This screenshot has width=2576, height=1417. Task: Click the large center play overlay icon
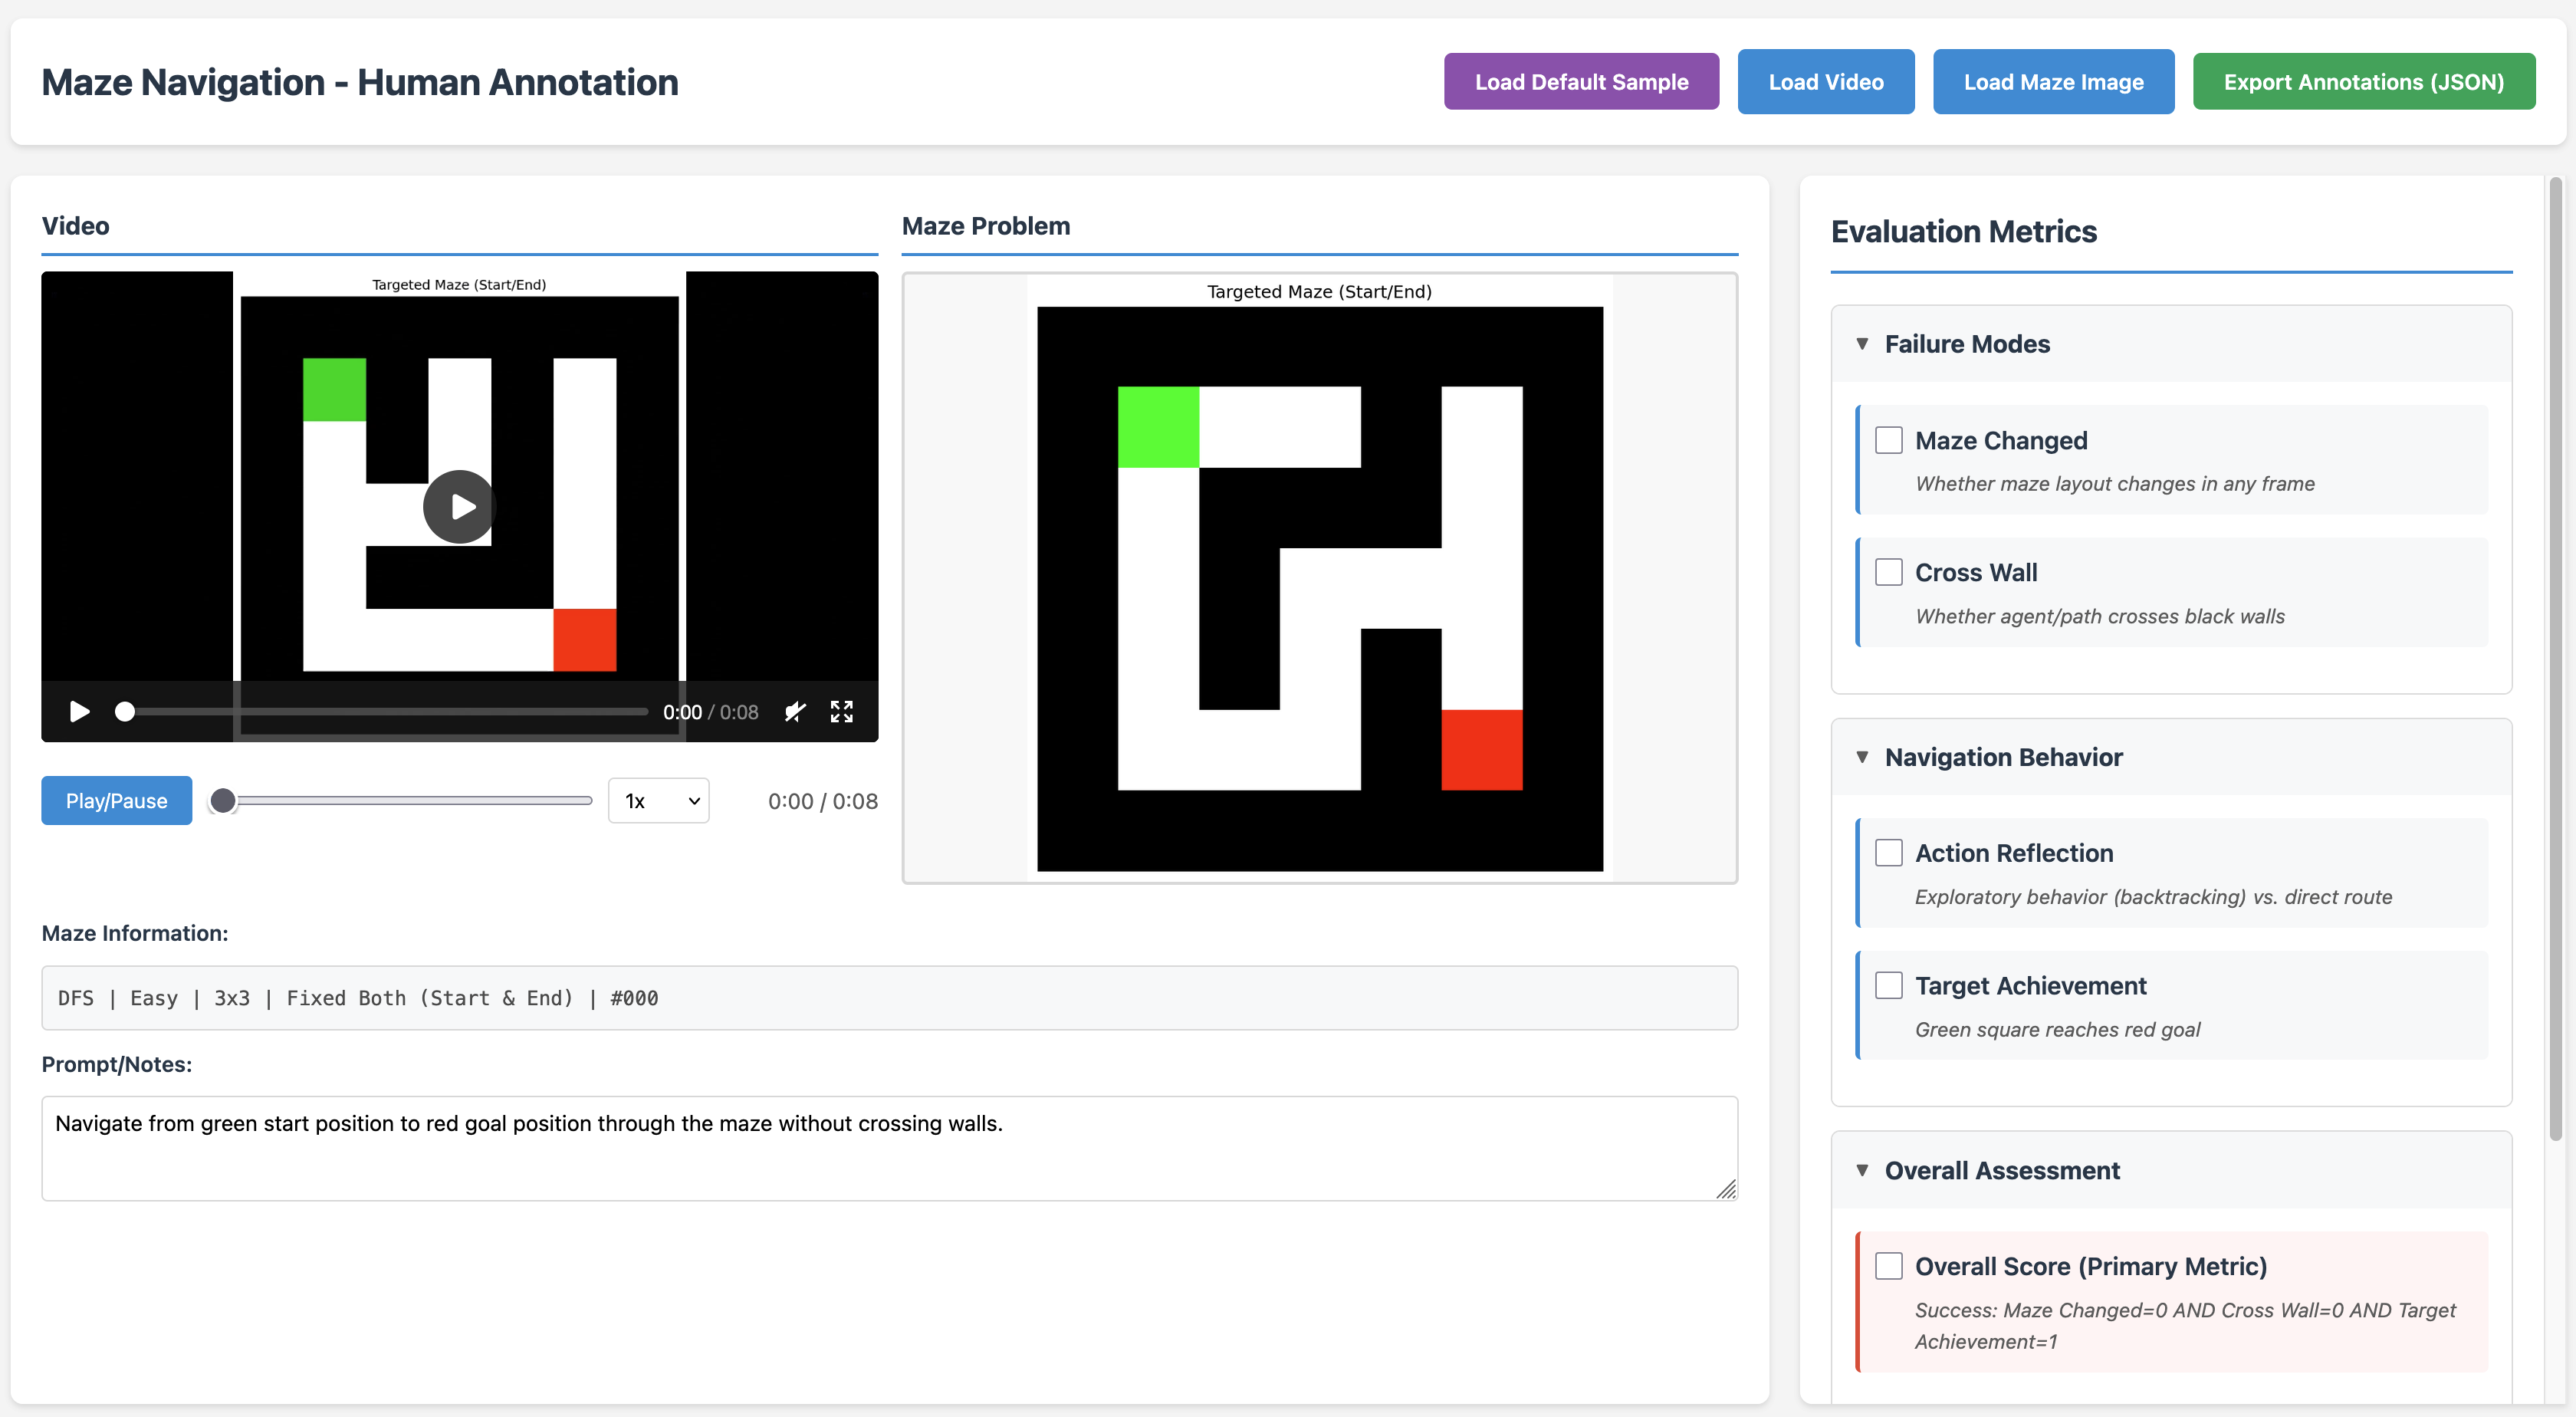click(459, 507)
